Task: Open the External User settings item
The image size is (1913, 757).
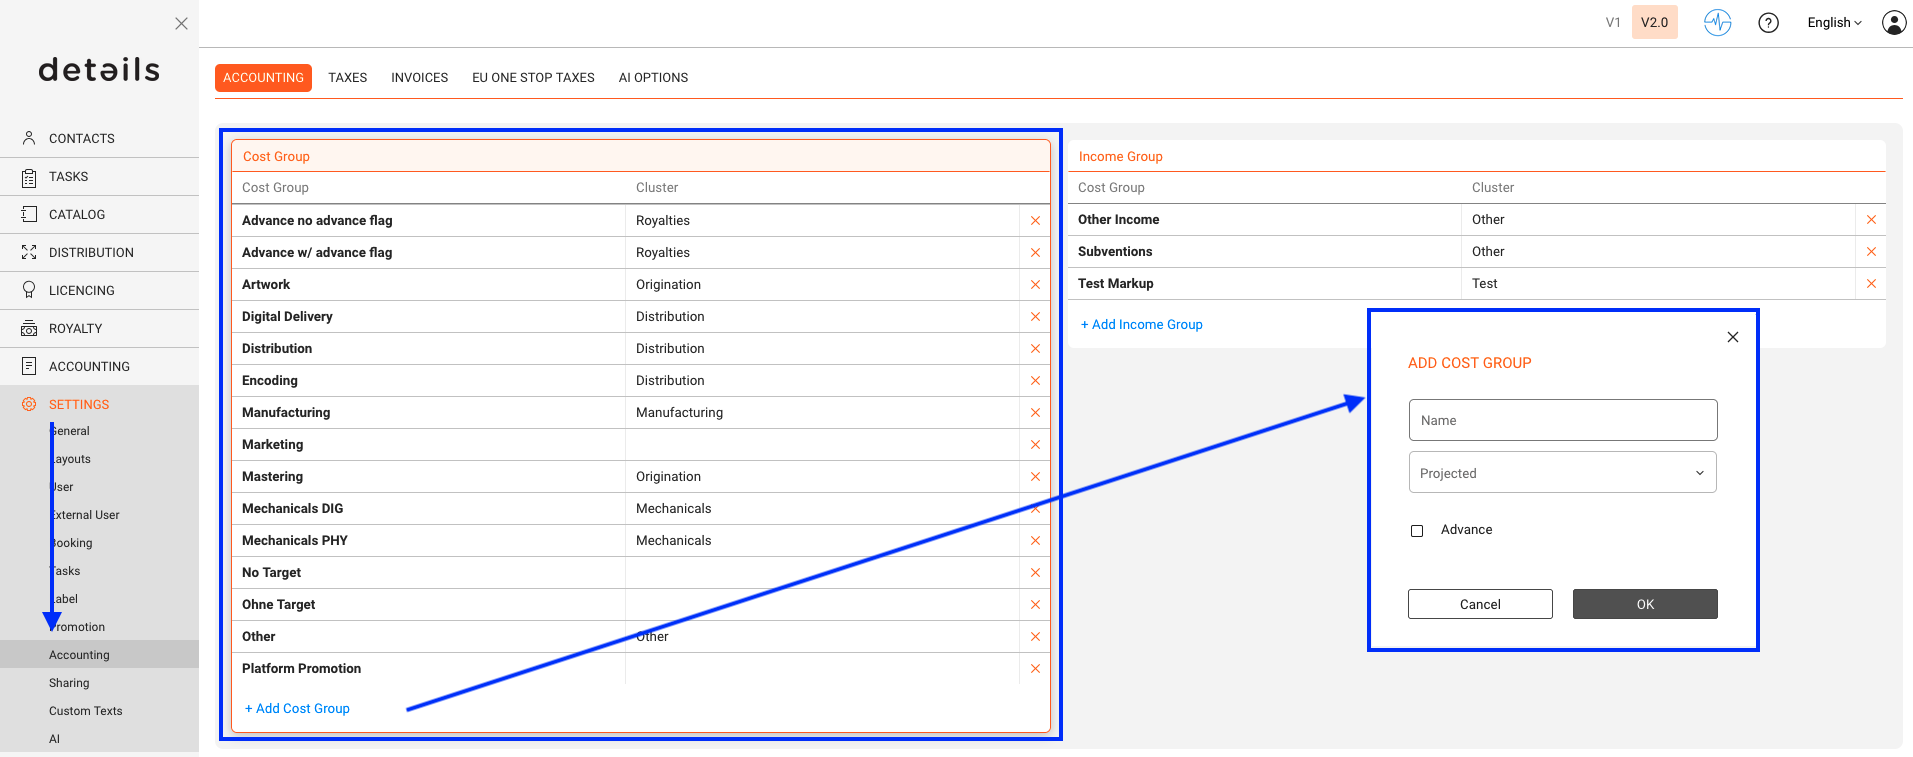Action: coord(84,515)
